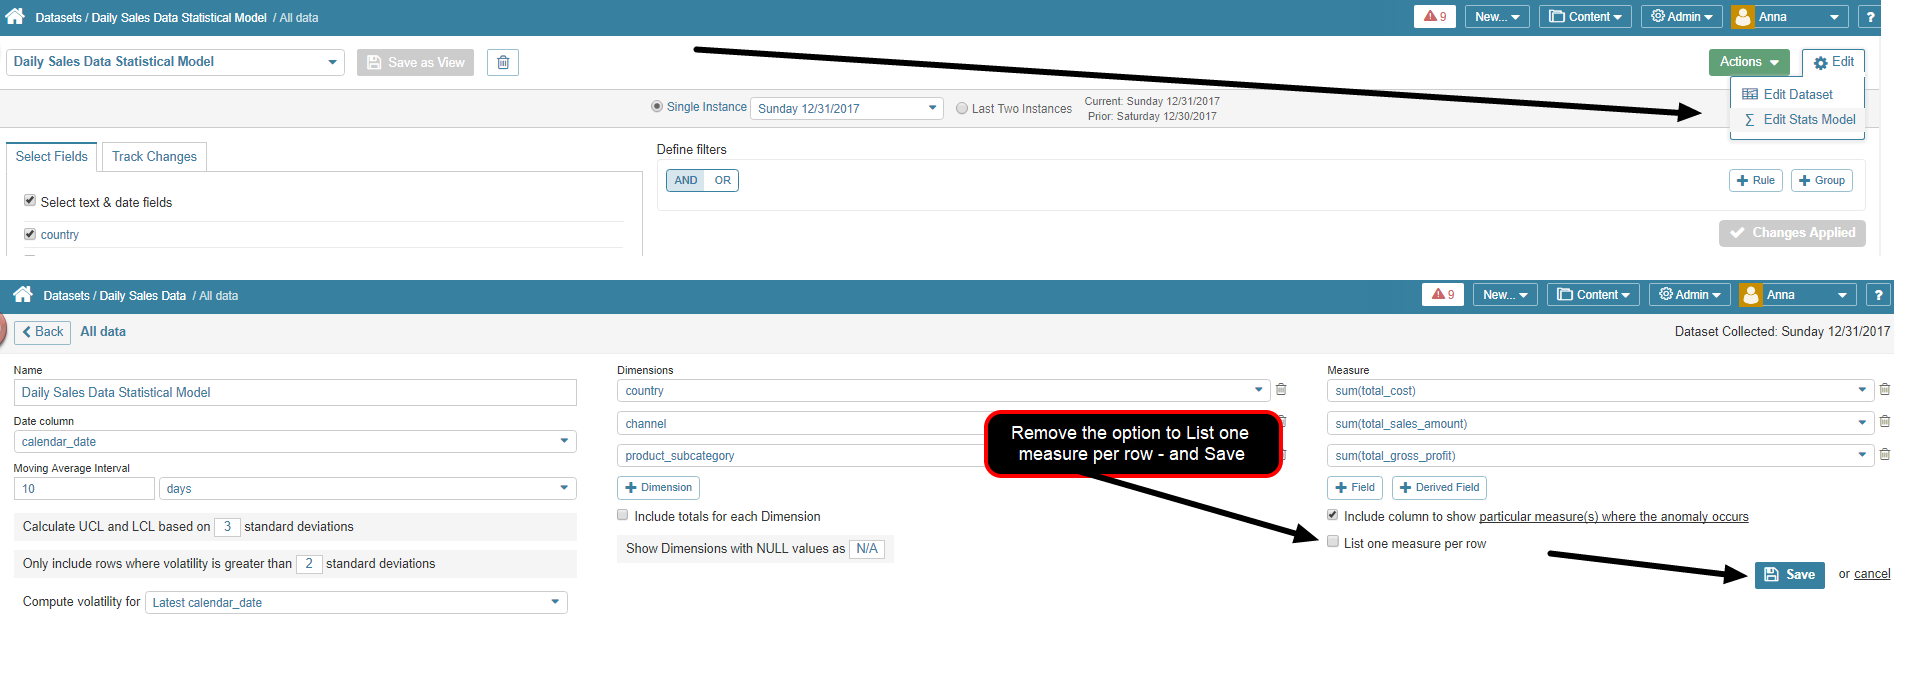Image resolution: width=1918 pixels, height=684 pixels.
Task: Click the UCL and LCL standard deviations value 3
Action: 227,526
